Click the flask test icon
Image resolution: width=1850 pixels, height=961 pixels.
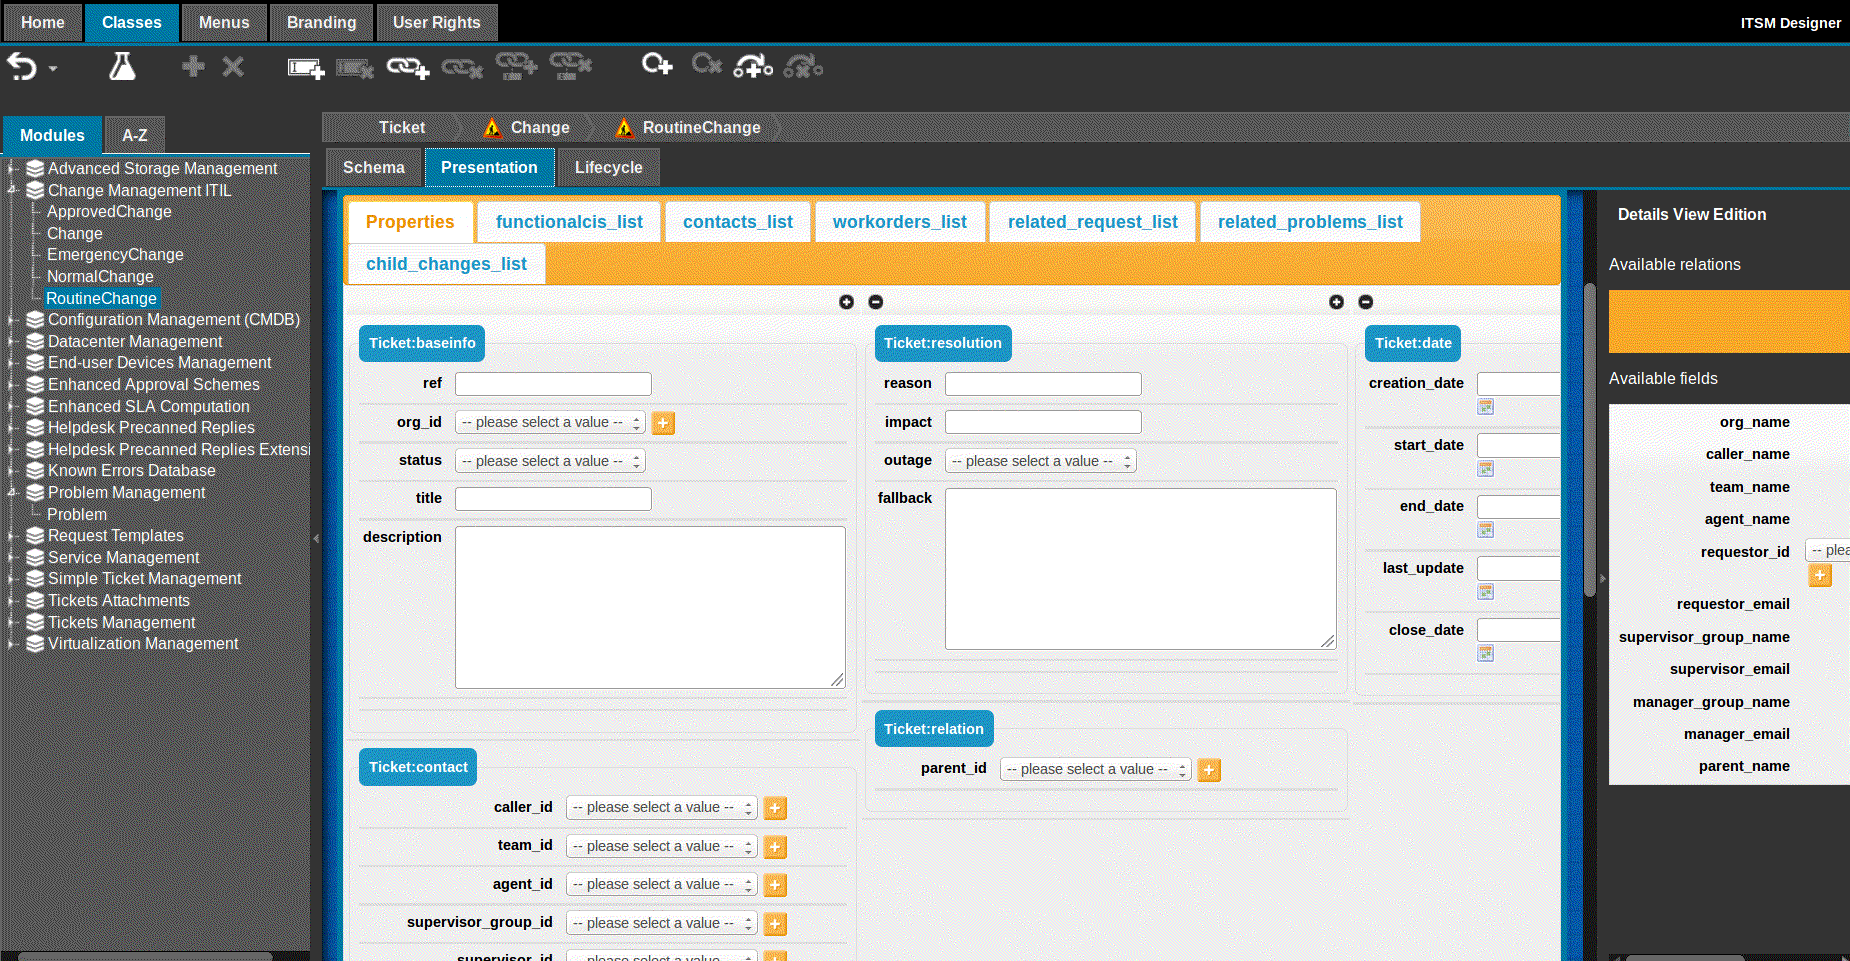coord(122,67)
